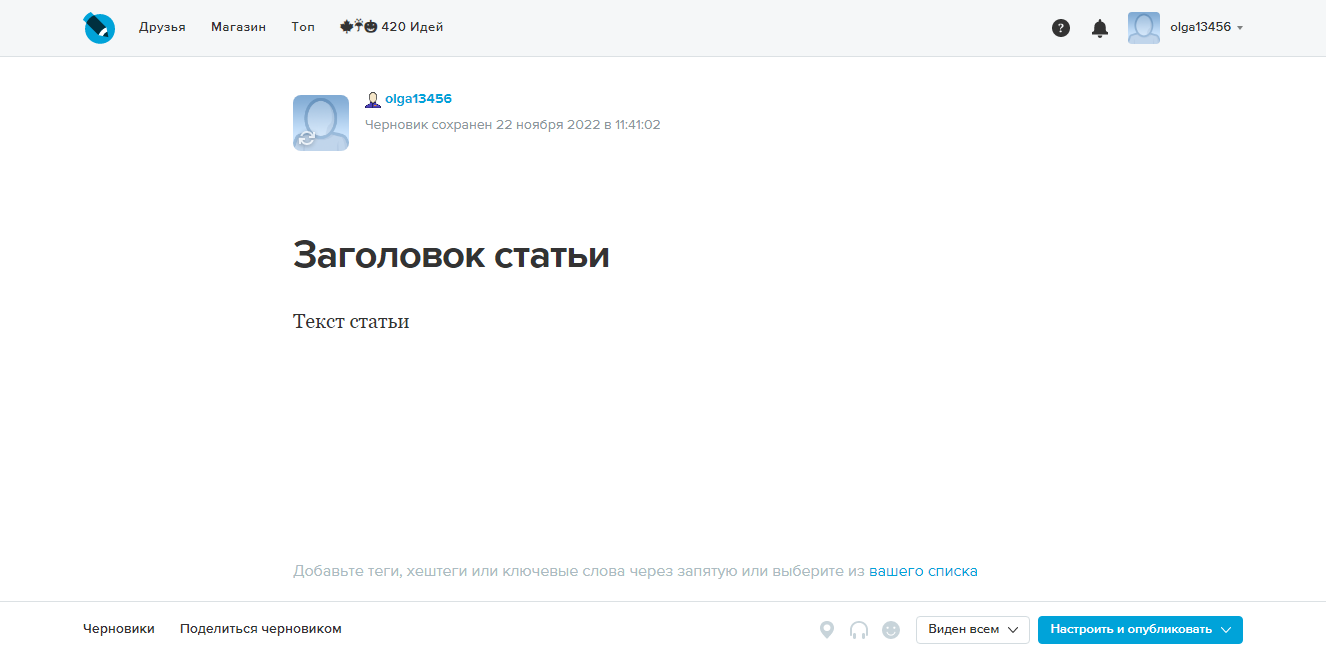The width and height of the screenshot is (1326, 658).
Task: Click the draft saved timestamp text
Action: 513,125
